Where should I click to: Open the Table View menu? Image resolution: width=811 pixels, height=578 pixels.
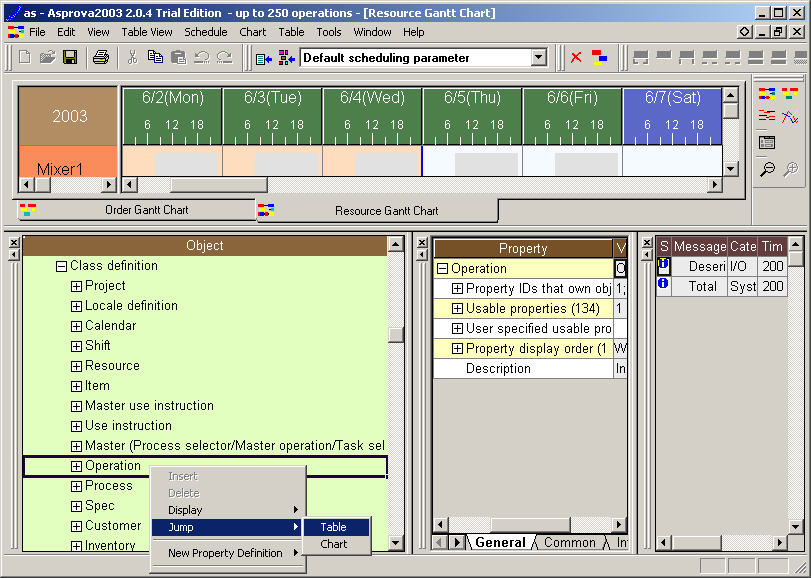(x=147, y=32)
